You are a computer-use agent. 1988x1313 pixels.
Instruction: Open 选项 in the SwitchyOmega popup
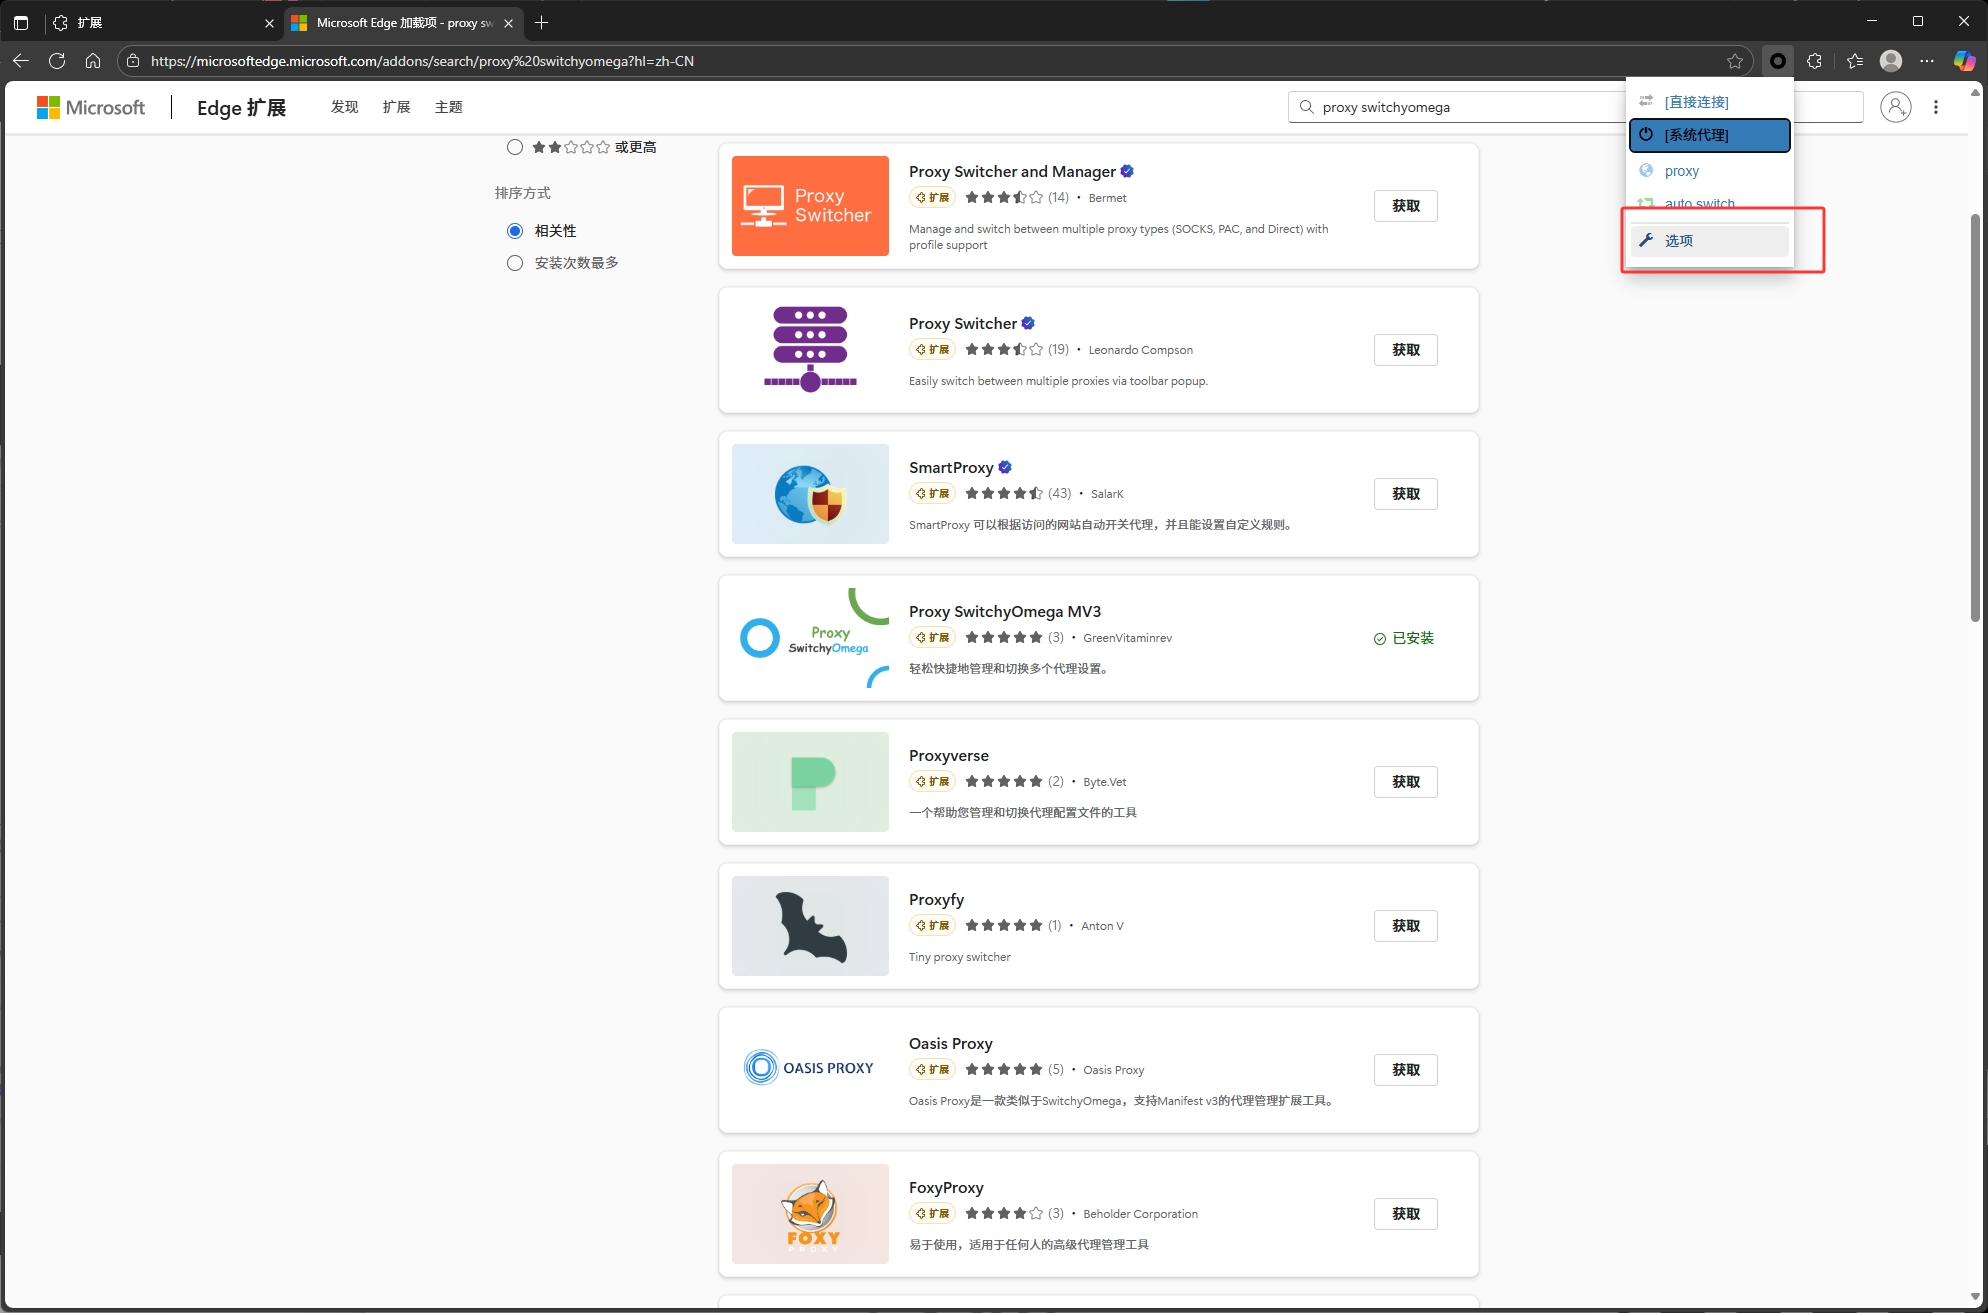[1709, 241]
